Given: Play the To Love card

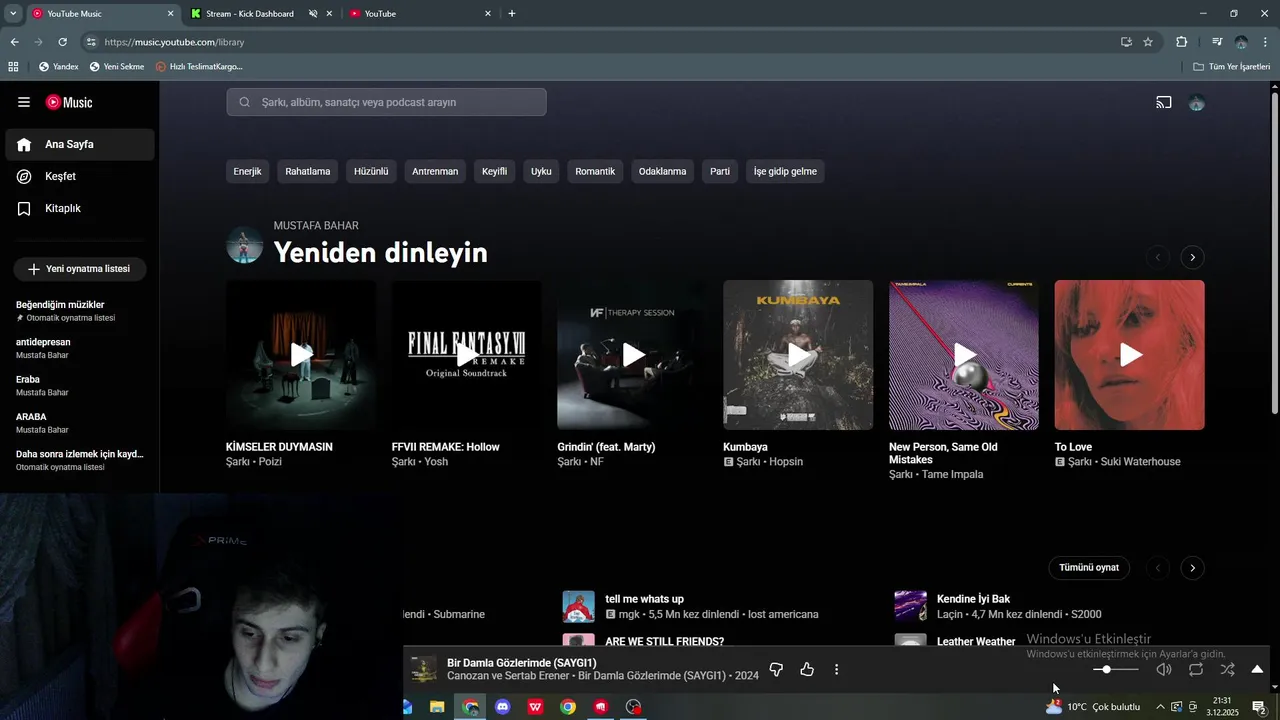Looking at the screenshot, I should pyautogui.click(x=1130, y=355).
